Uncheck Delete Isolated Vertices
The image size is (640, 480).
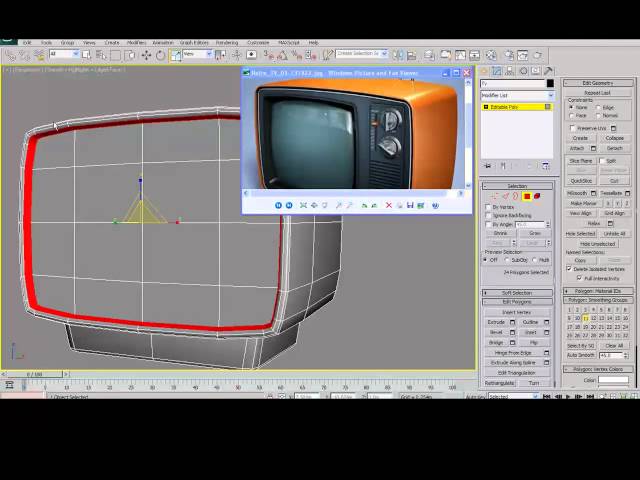(569, 269)
